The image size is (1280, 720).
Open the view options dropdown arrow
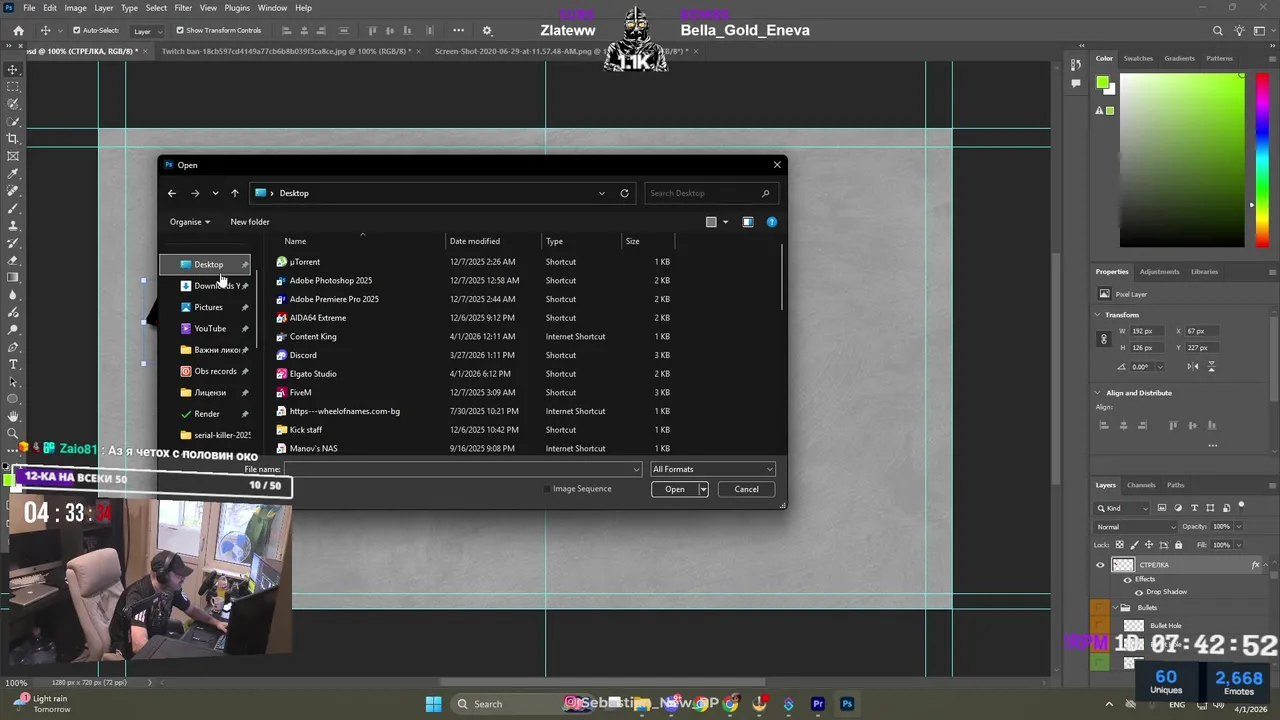(x=725, y=222)
